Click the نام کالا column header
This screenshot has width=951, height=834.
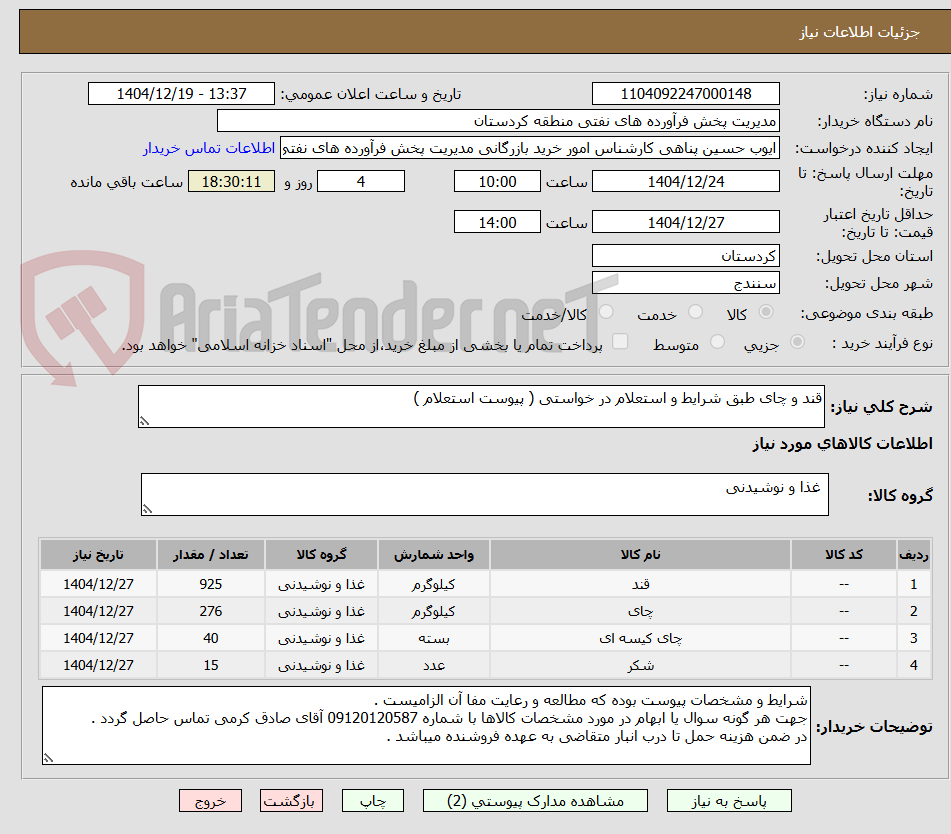click(640, 554)
